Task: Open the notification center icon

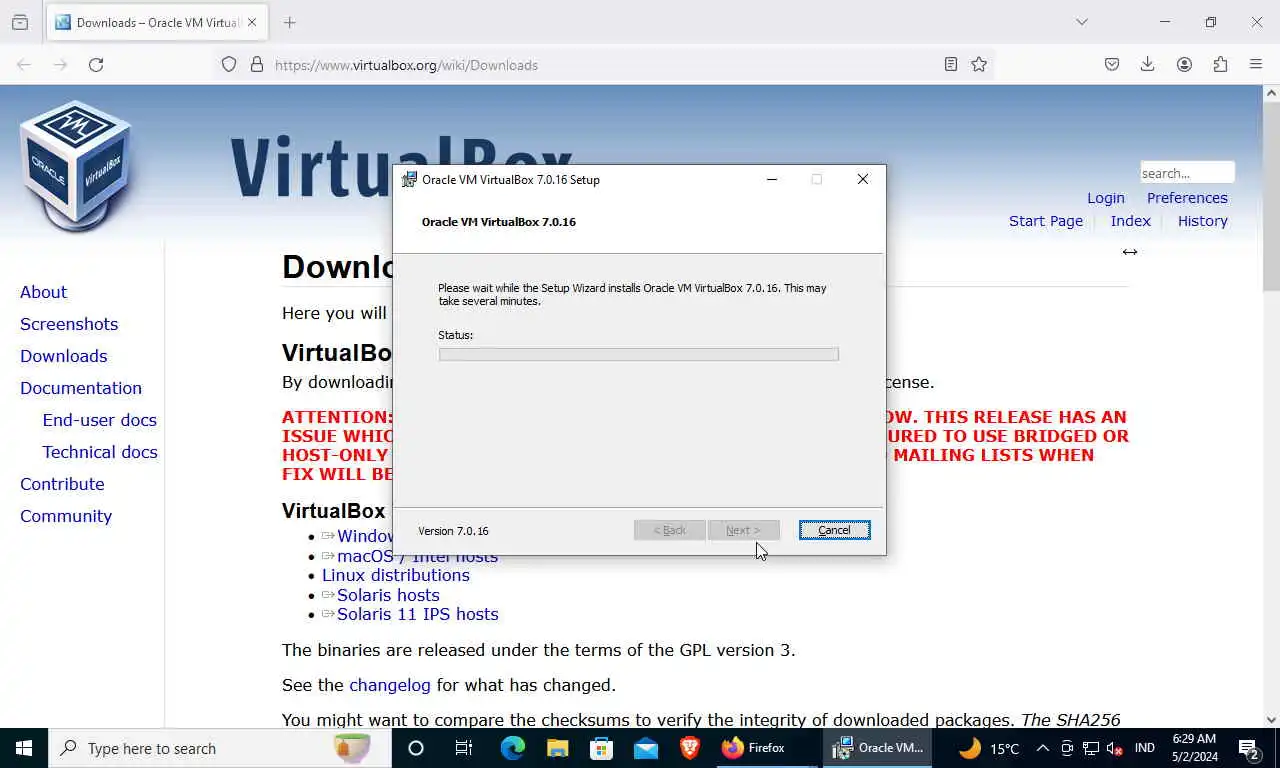Action: pyautogui.click(x=1248, y=748)
